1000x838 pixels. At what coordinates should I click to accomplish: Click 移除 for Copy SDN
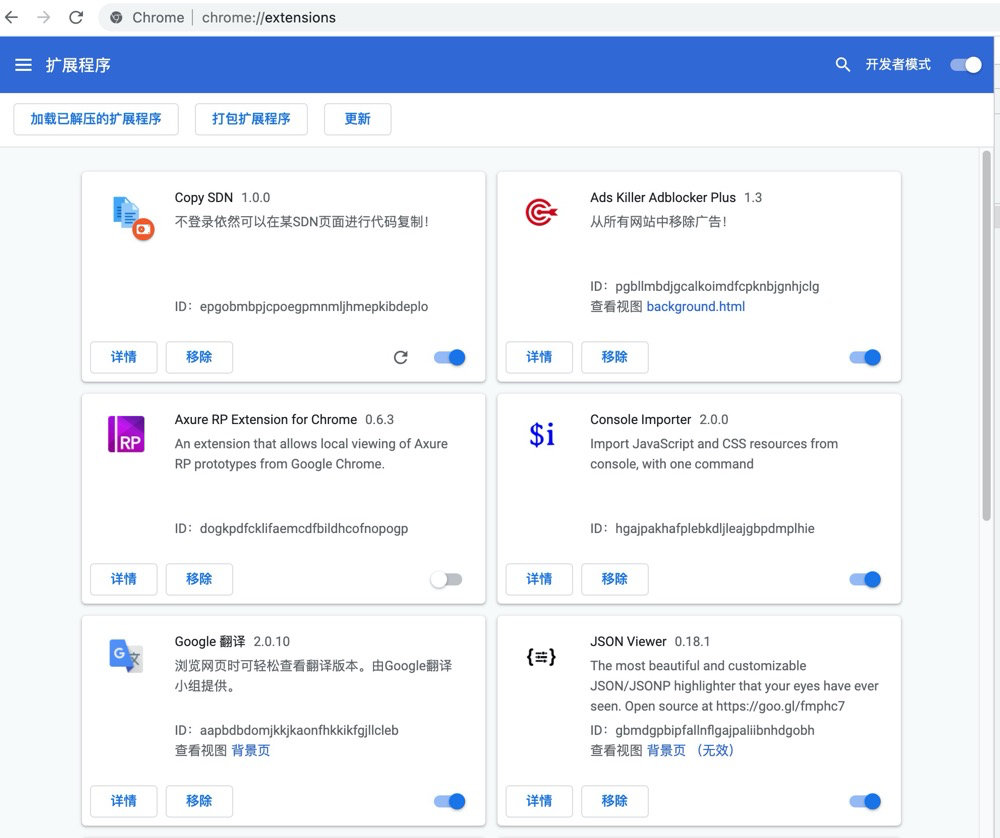(199, 357)
